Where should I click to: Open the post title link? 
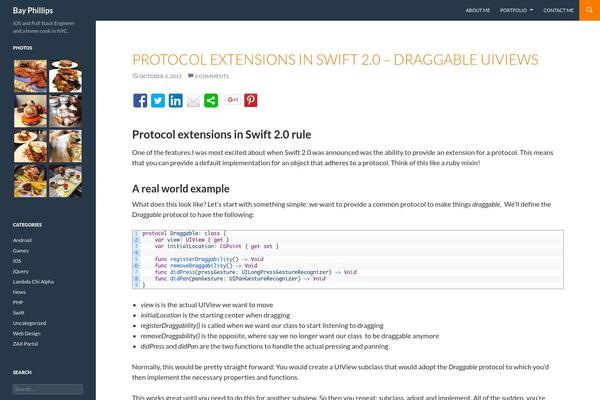[335, 60]
